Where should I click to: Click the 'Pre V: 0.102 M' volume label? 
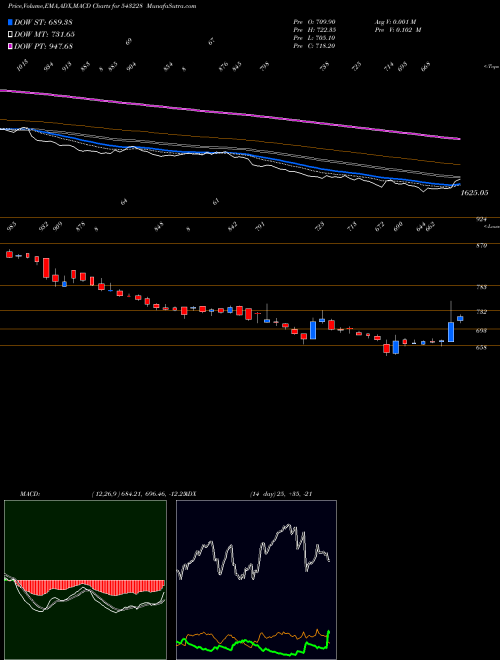(398, 30)
